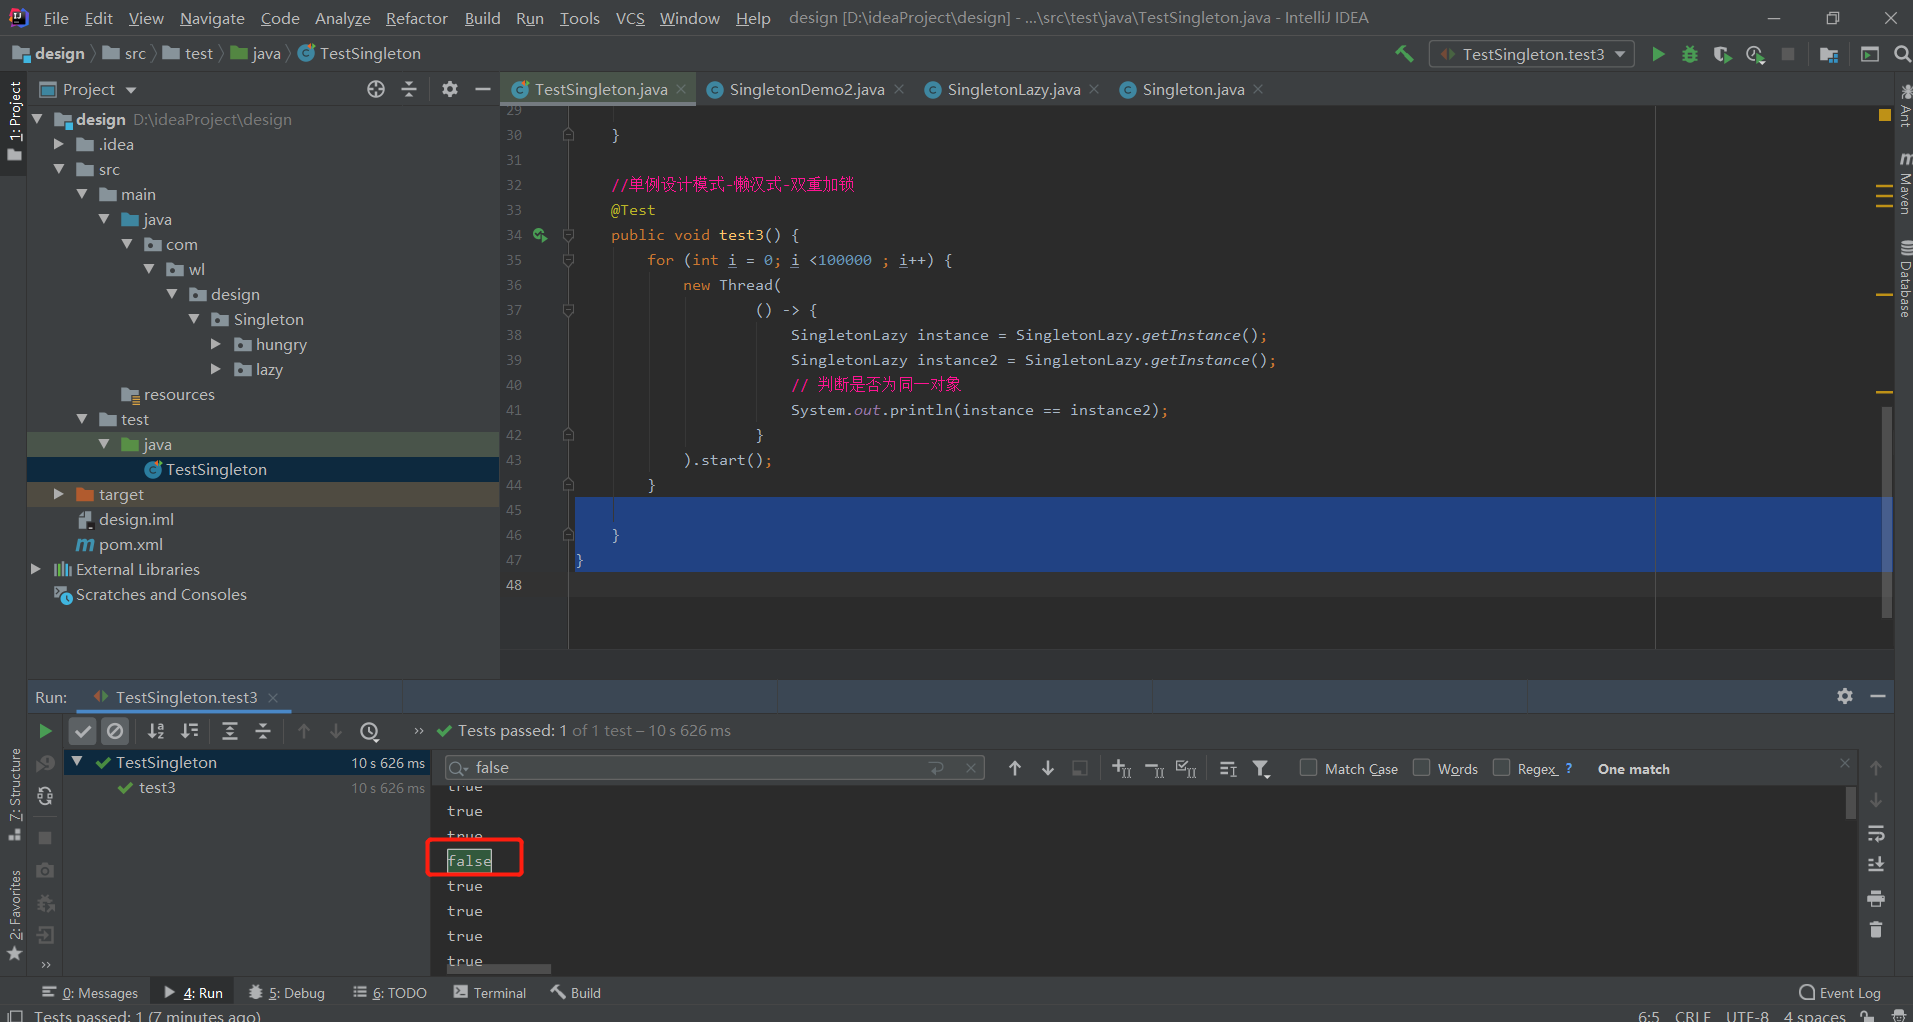Print console output with printer icon
Screen dimensions: 1913x1022
(1876, 898)
